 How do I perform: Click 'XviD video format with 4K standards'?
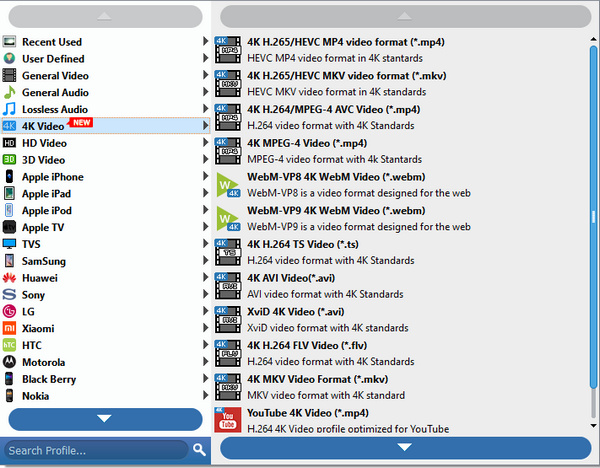click(328, 328)
